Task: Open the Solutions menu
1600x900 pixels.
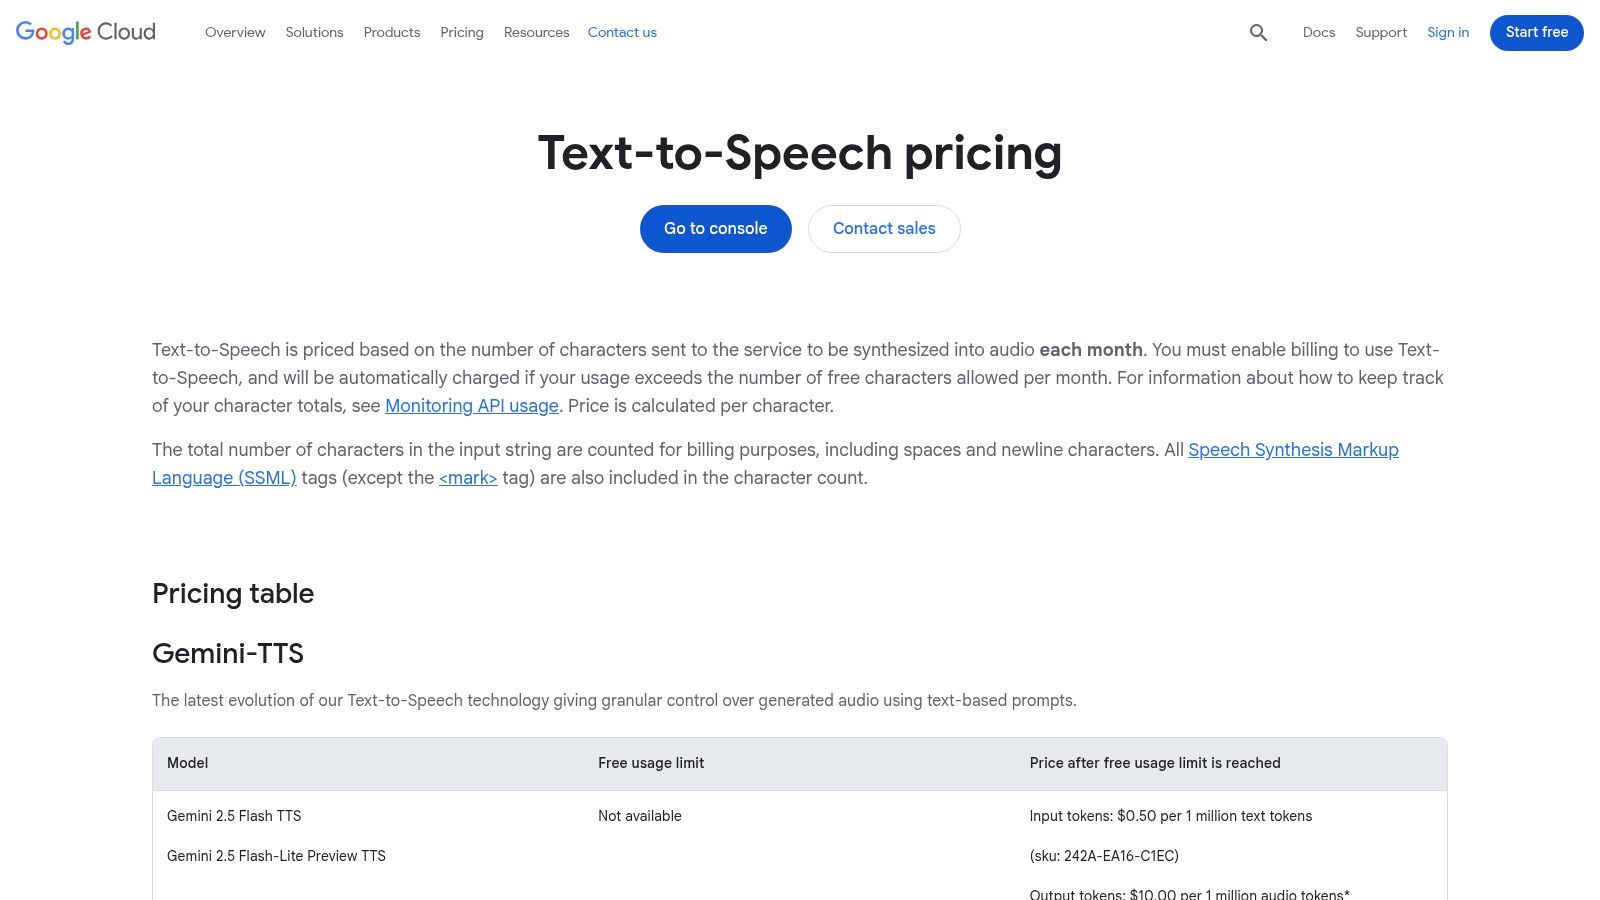Action: coord(314,32)
